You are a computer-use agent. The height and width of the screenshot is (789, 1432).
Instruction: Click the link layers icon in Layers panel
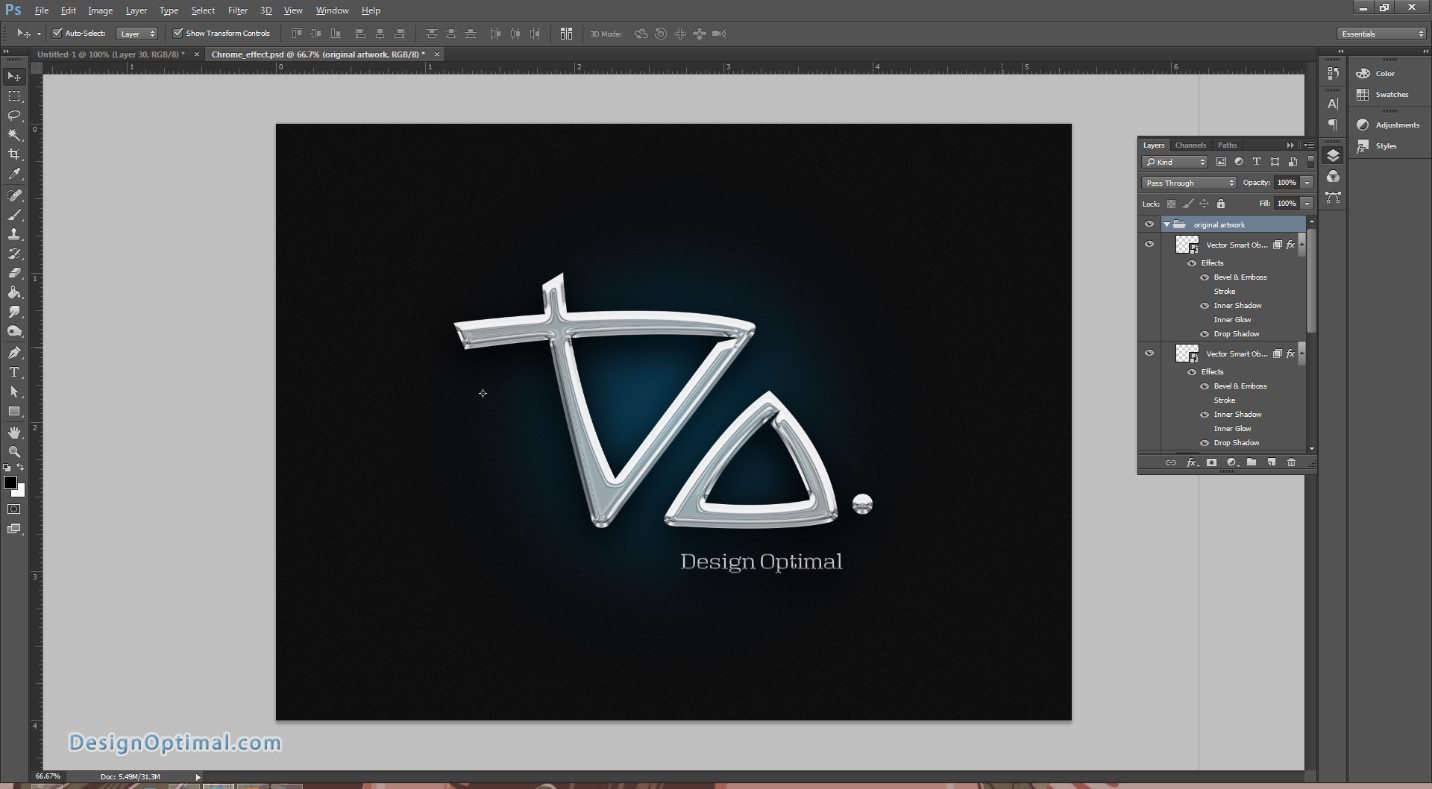[x=1171, y=463]
